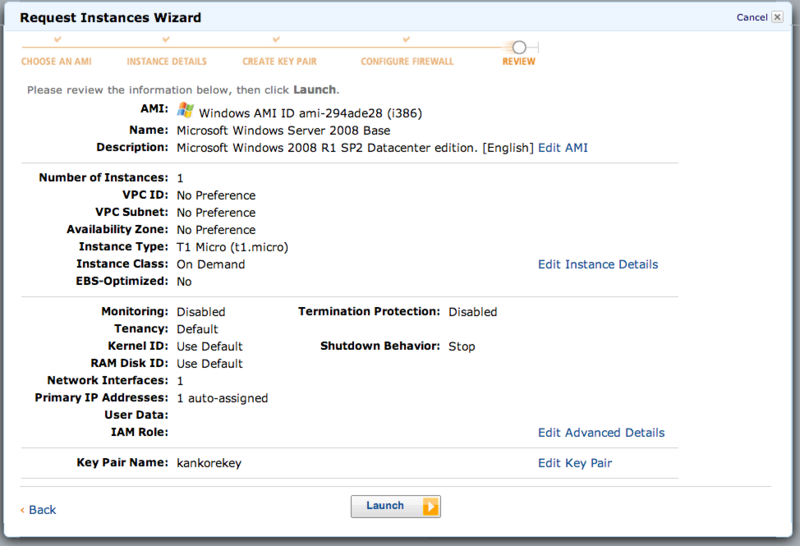Click the 'Request Instances Wizard' title
This screenshot has height=546, width=800.
pos(111,17)
